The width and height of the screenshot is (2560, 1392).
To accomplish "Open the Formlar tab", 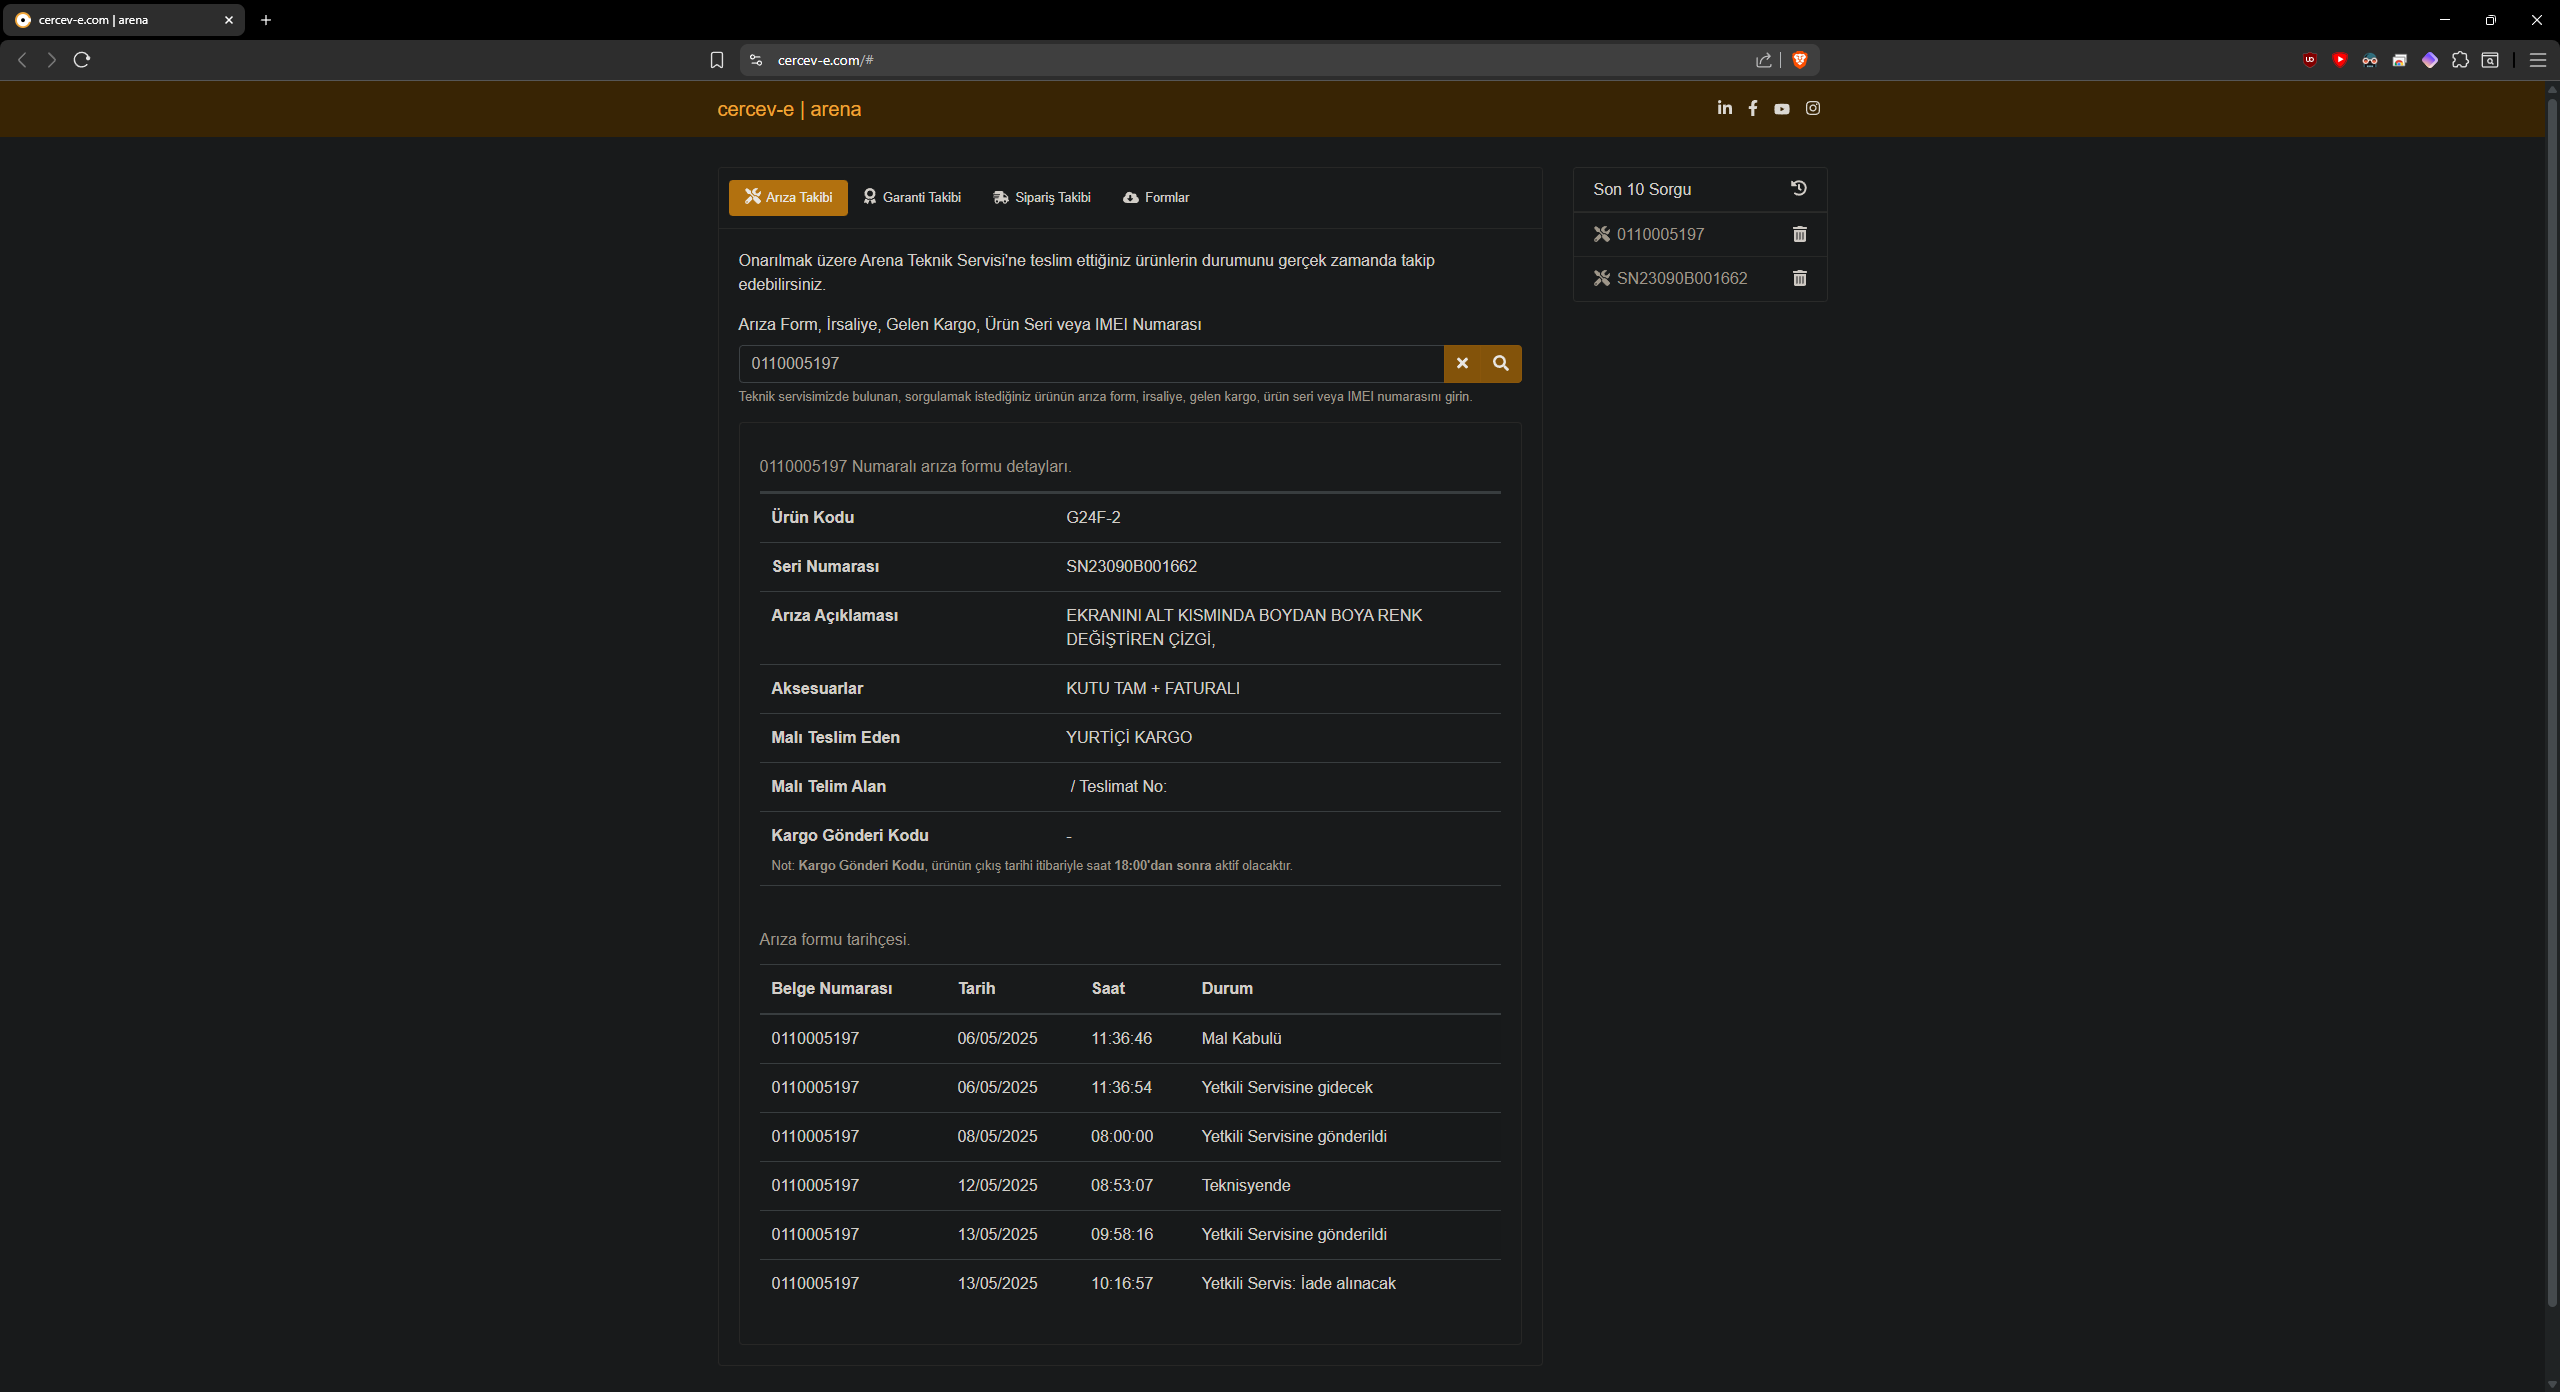I will 1156,198.
